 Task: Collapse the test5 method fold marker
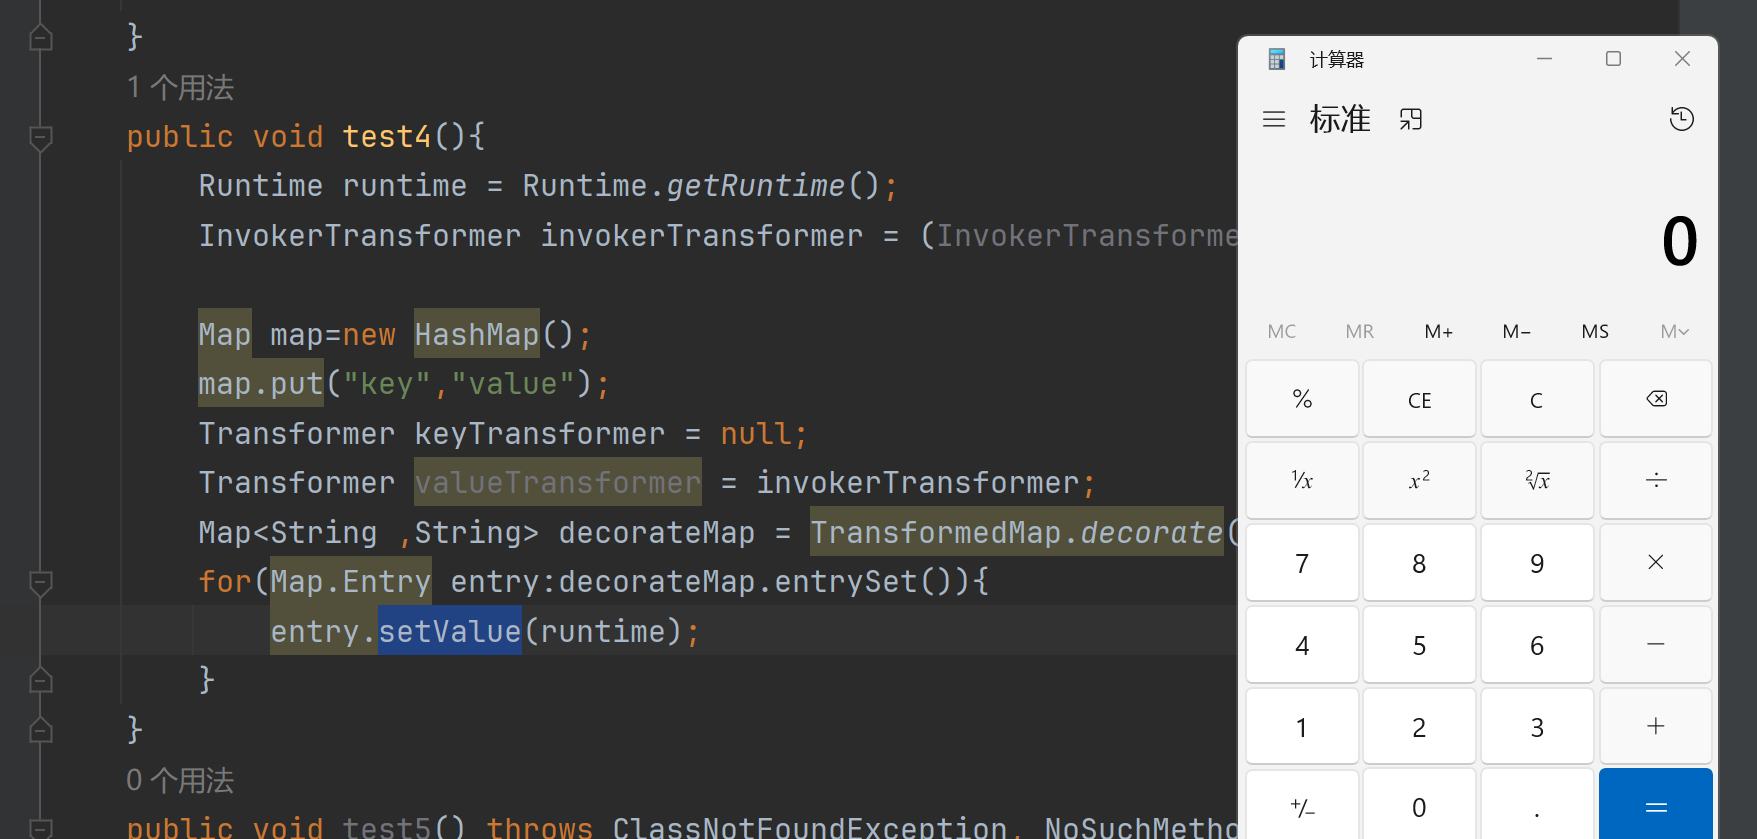click(x=41, y=828)
